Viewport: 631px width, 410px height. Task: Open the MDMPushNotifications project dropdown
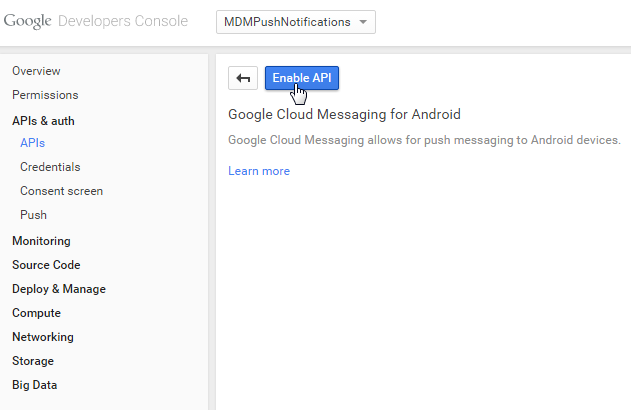(296, 22)
